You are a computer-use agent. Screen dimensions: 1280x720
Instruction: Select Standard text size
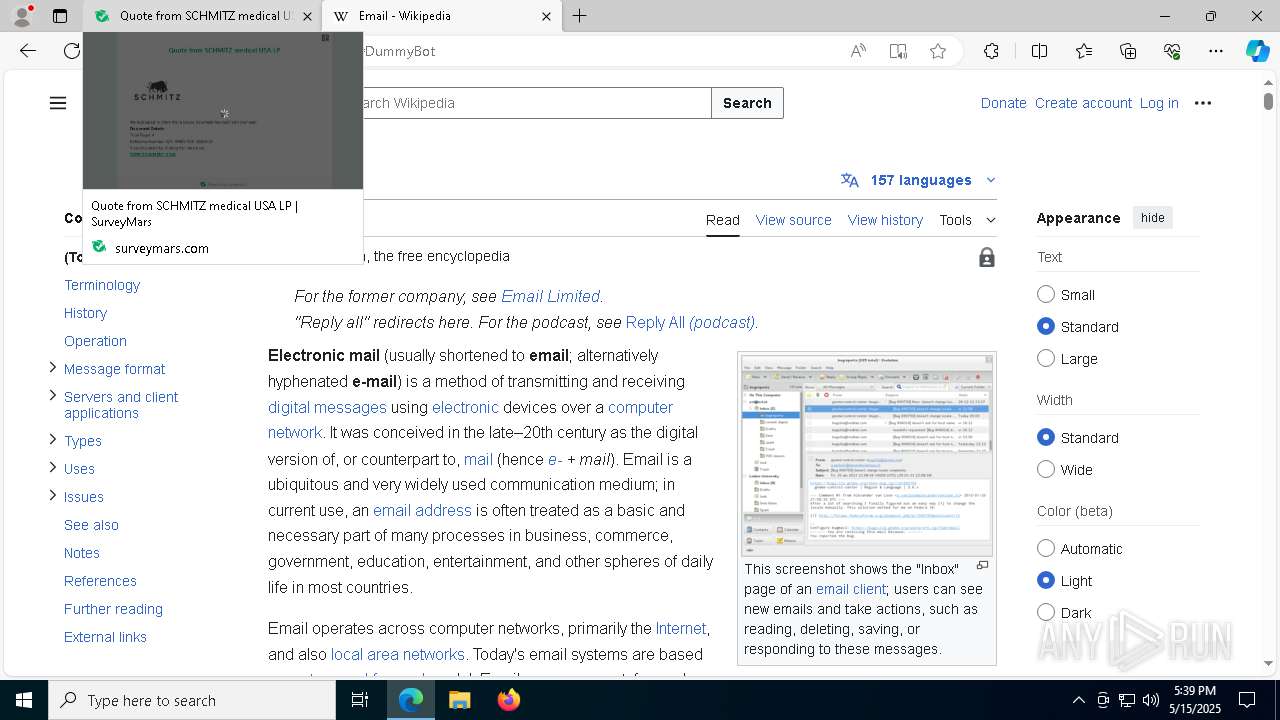click(x=1046, y=326)
